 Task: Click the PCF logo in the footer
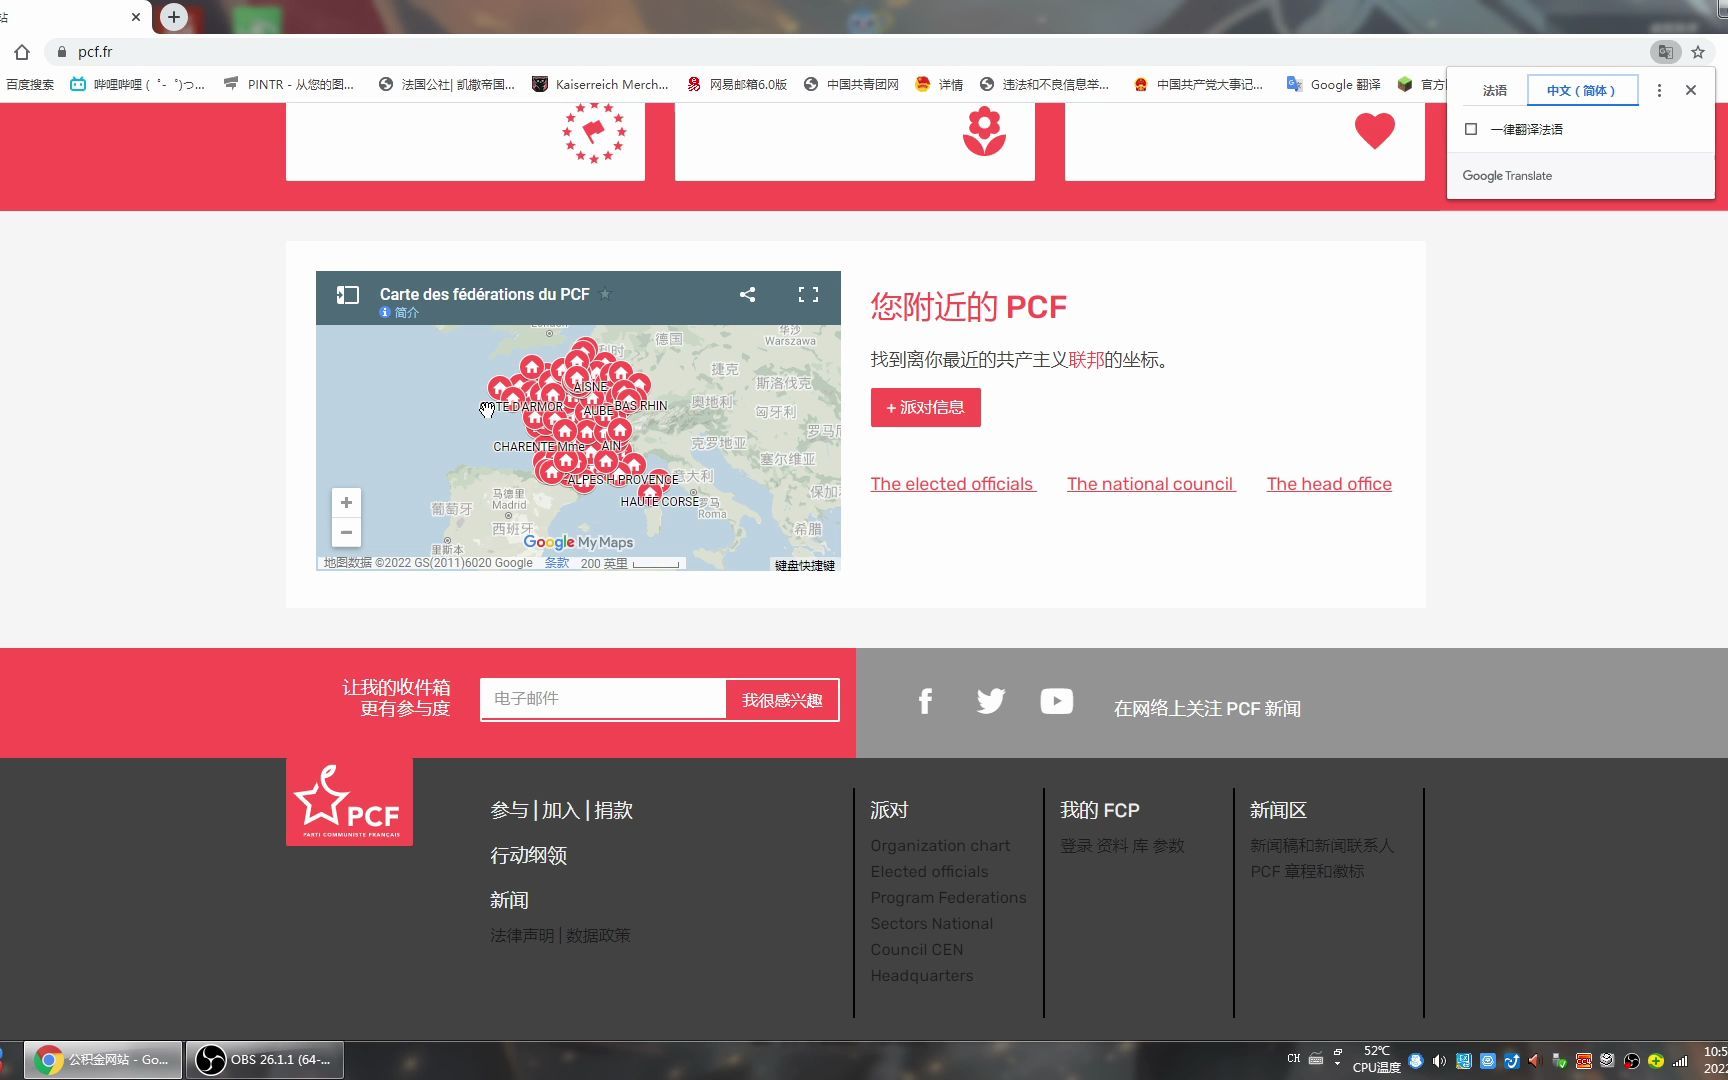click(x=349, y=802)
